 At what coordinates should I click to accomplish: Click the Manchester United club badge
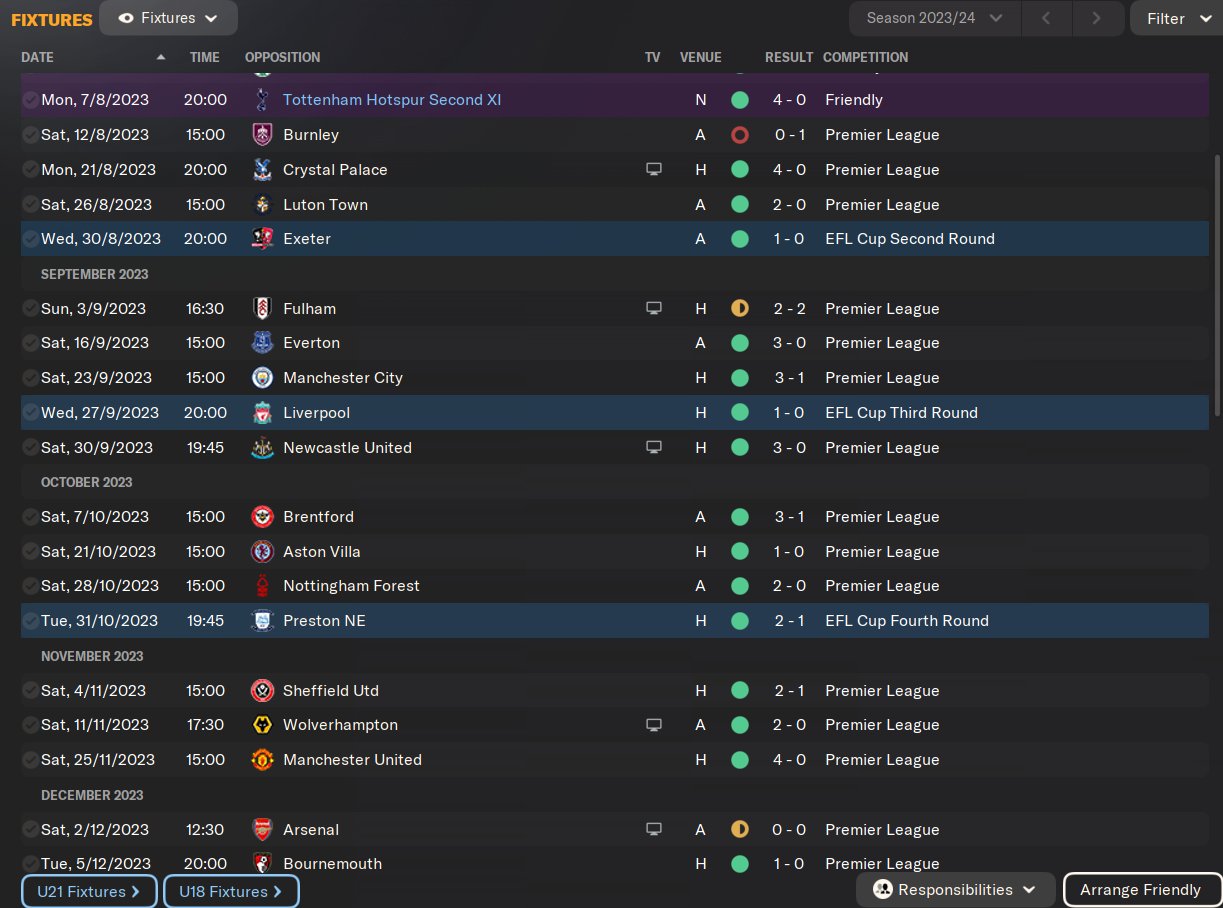click(262, 760)
